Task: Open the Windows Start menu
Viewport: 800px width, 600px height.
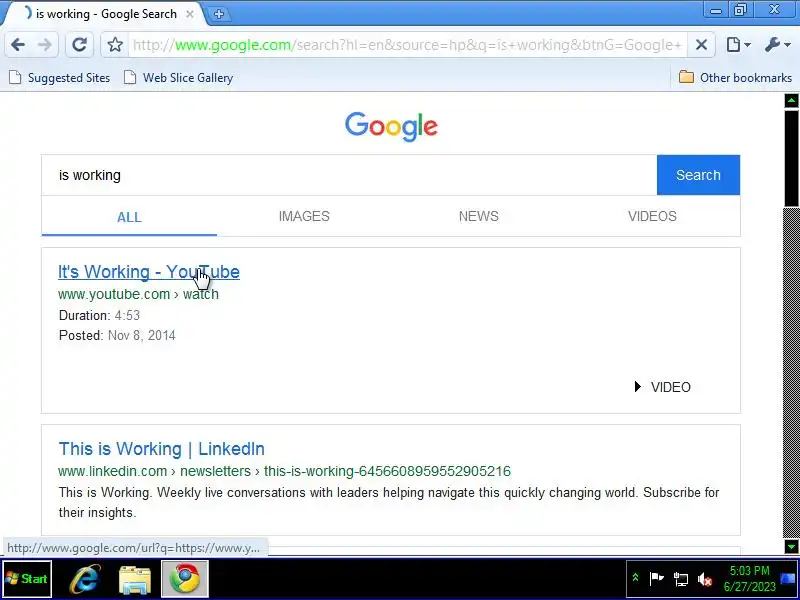Action: [x=27, y=579]
